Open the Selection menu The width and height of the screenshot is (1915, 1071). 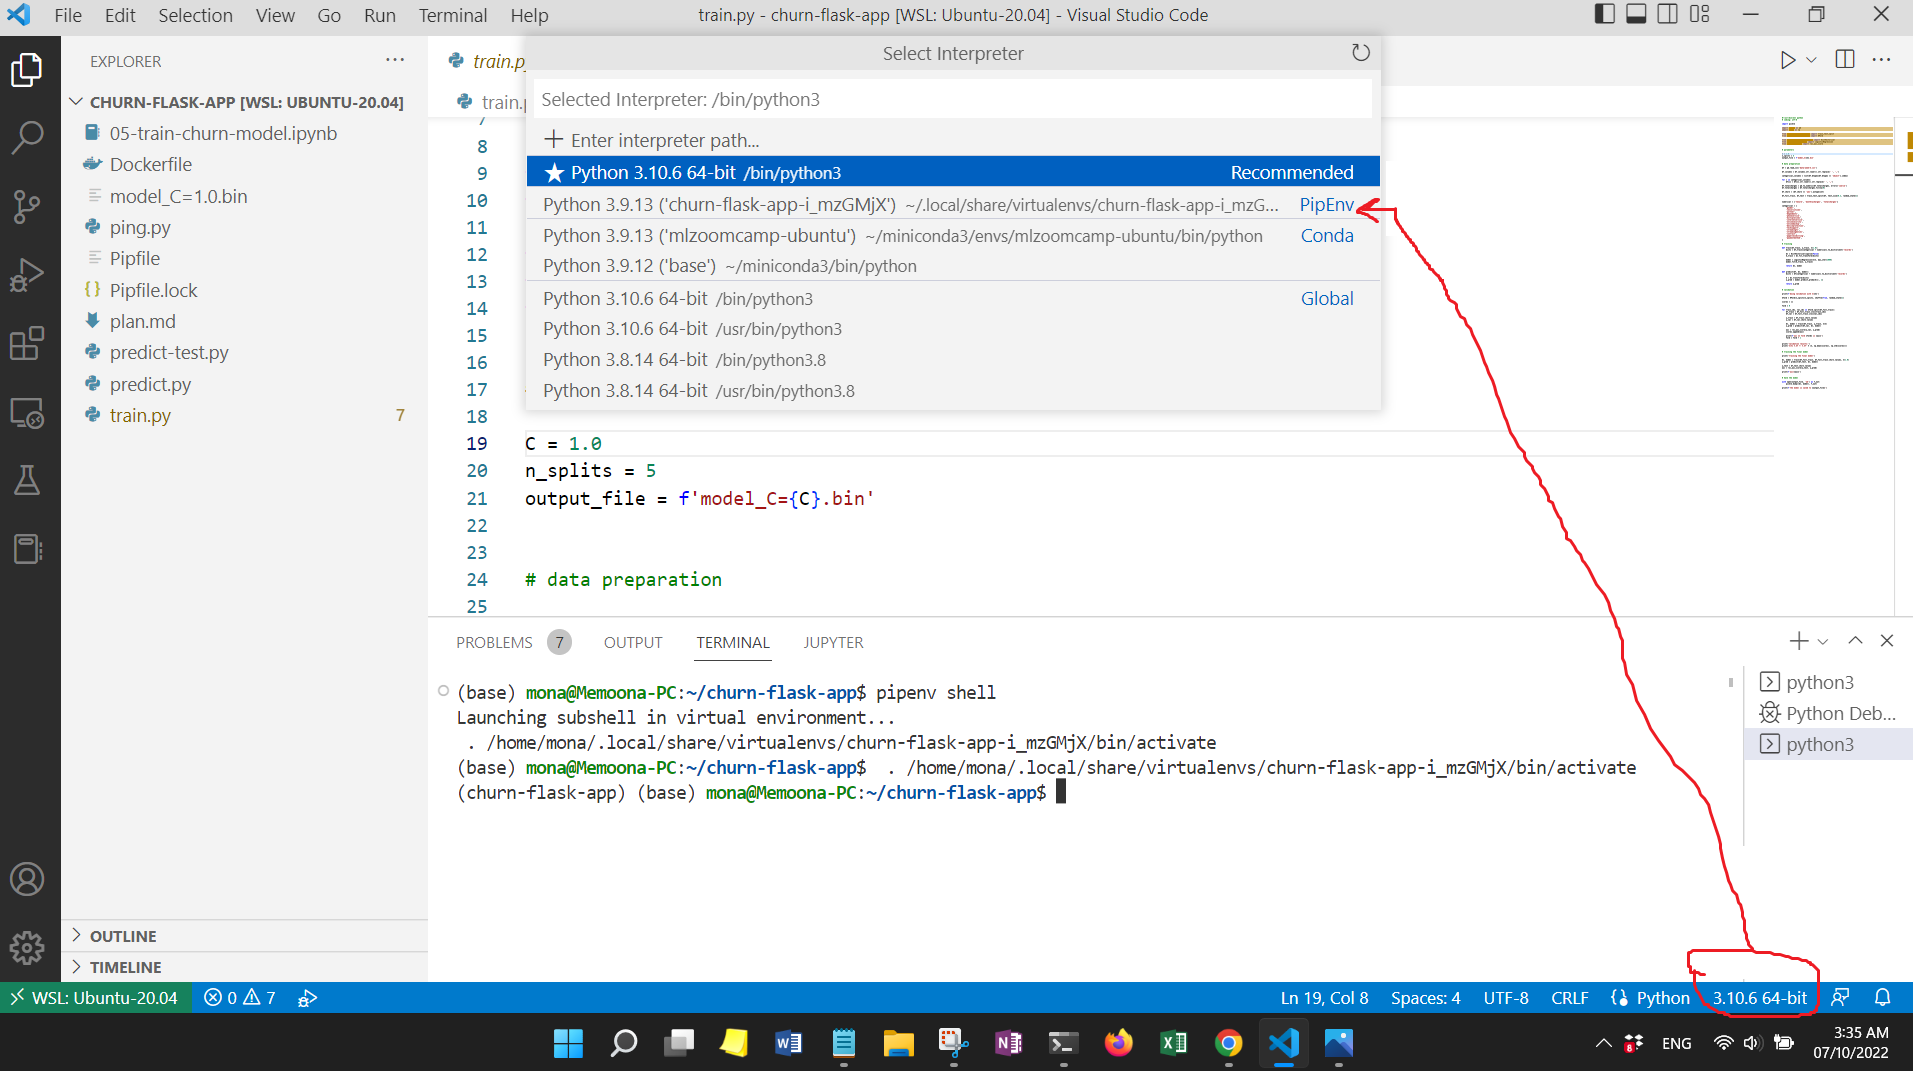click(x=195, y=15)
